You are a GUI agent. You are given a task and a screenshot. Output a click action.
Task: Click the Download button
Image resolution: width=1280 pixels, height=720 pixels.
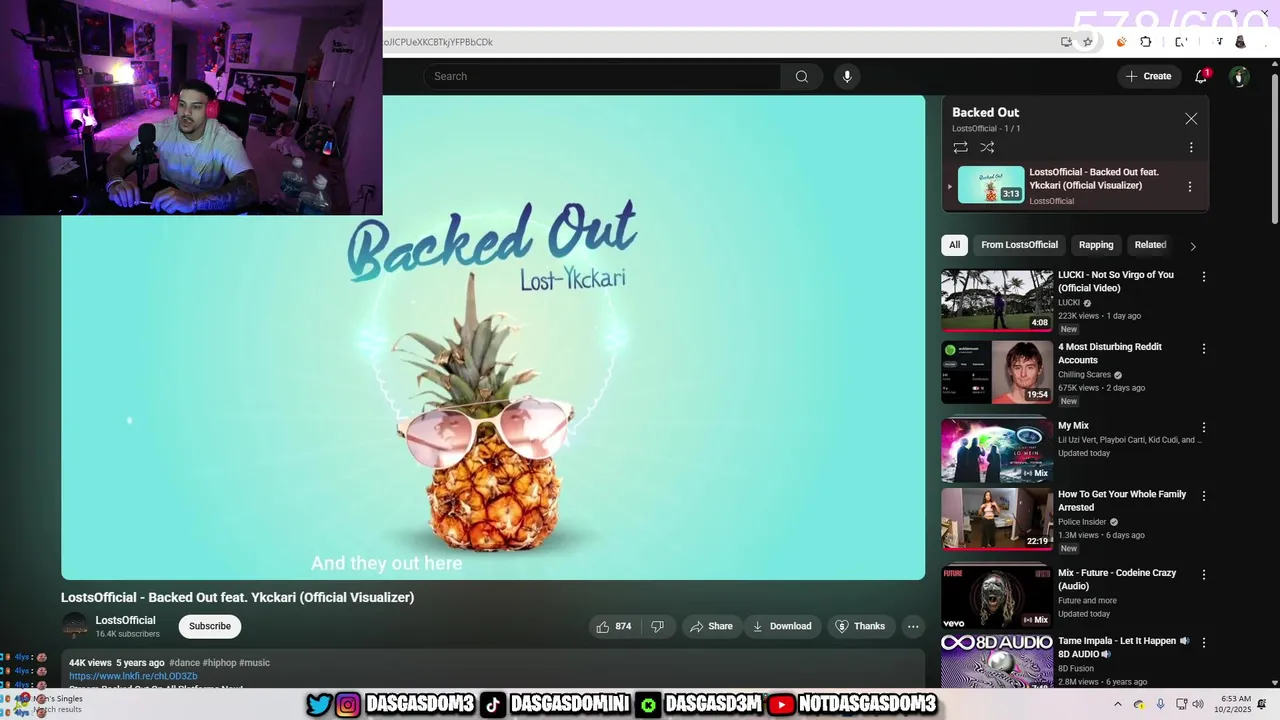click(x=782, y=626)
